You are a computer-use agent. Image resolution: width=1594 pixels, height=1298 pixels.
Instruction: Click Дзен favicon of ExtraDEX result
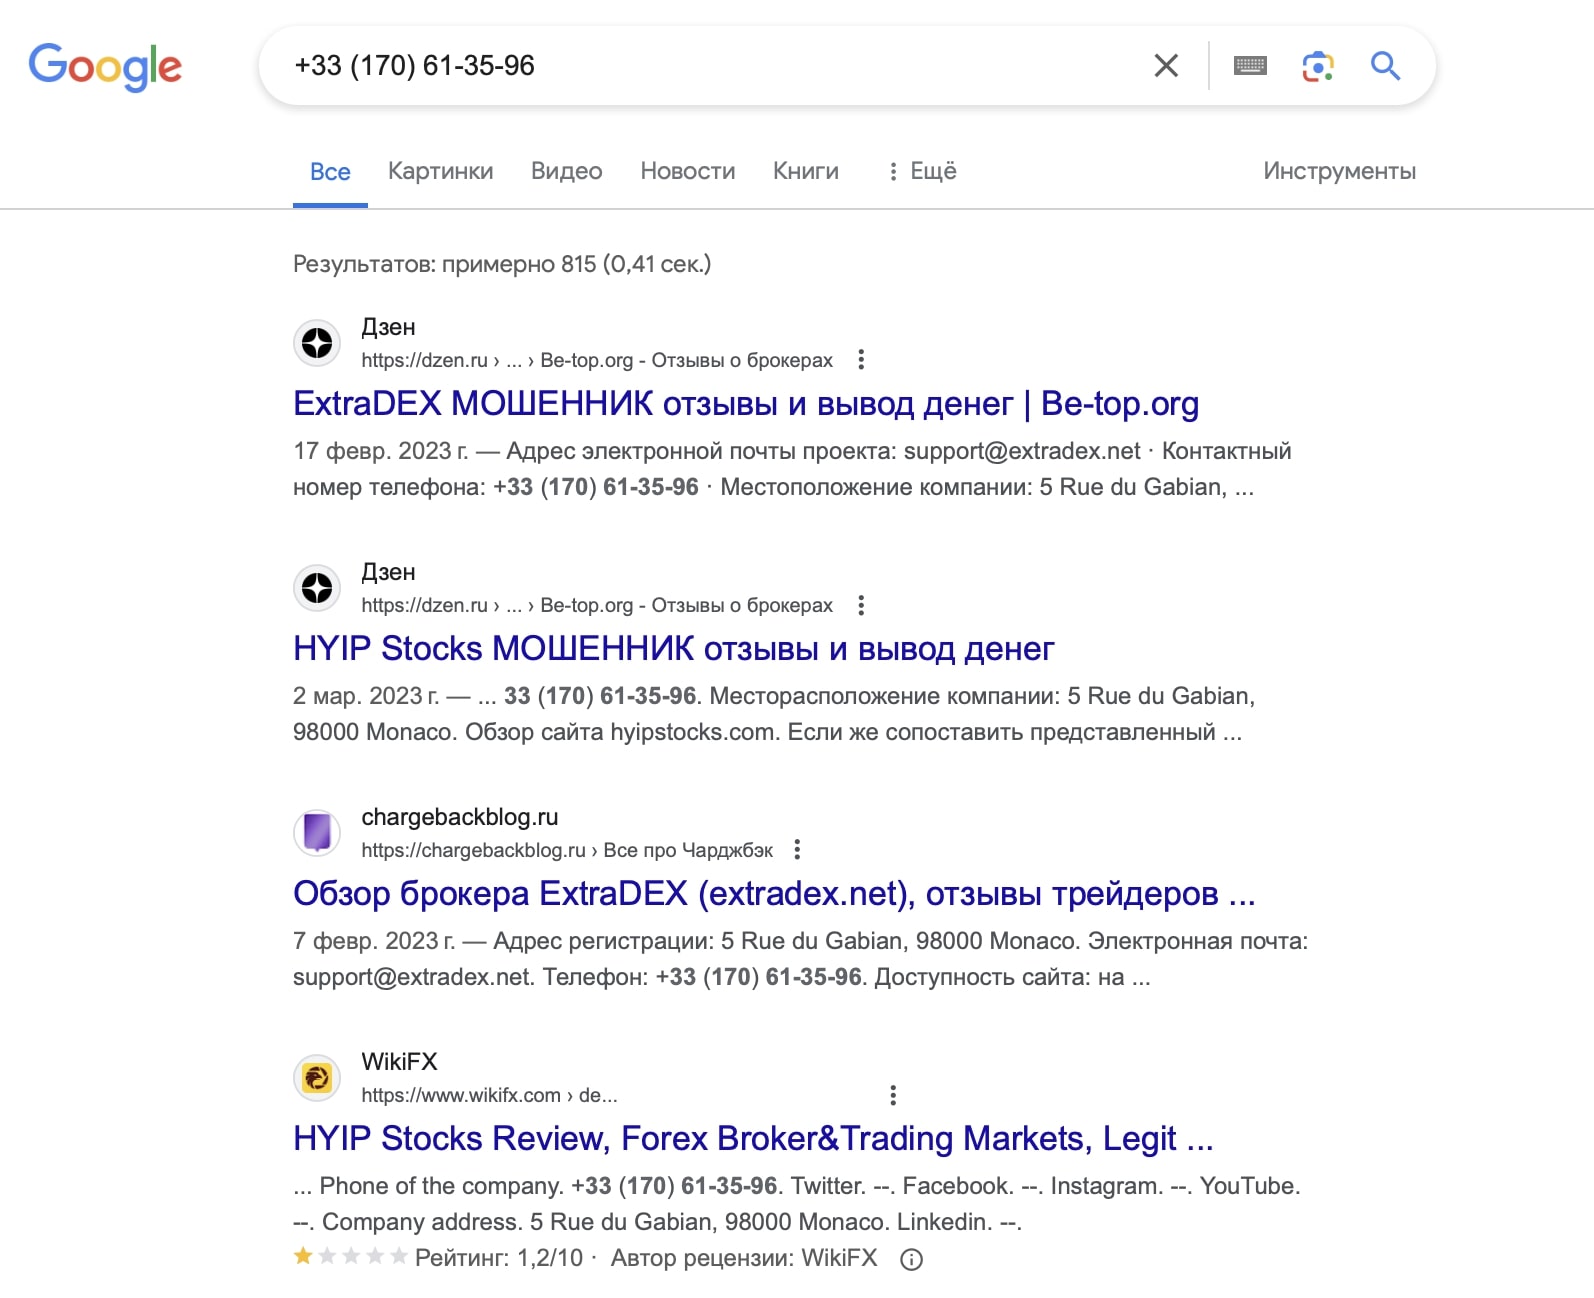317,343
